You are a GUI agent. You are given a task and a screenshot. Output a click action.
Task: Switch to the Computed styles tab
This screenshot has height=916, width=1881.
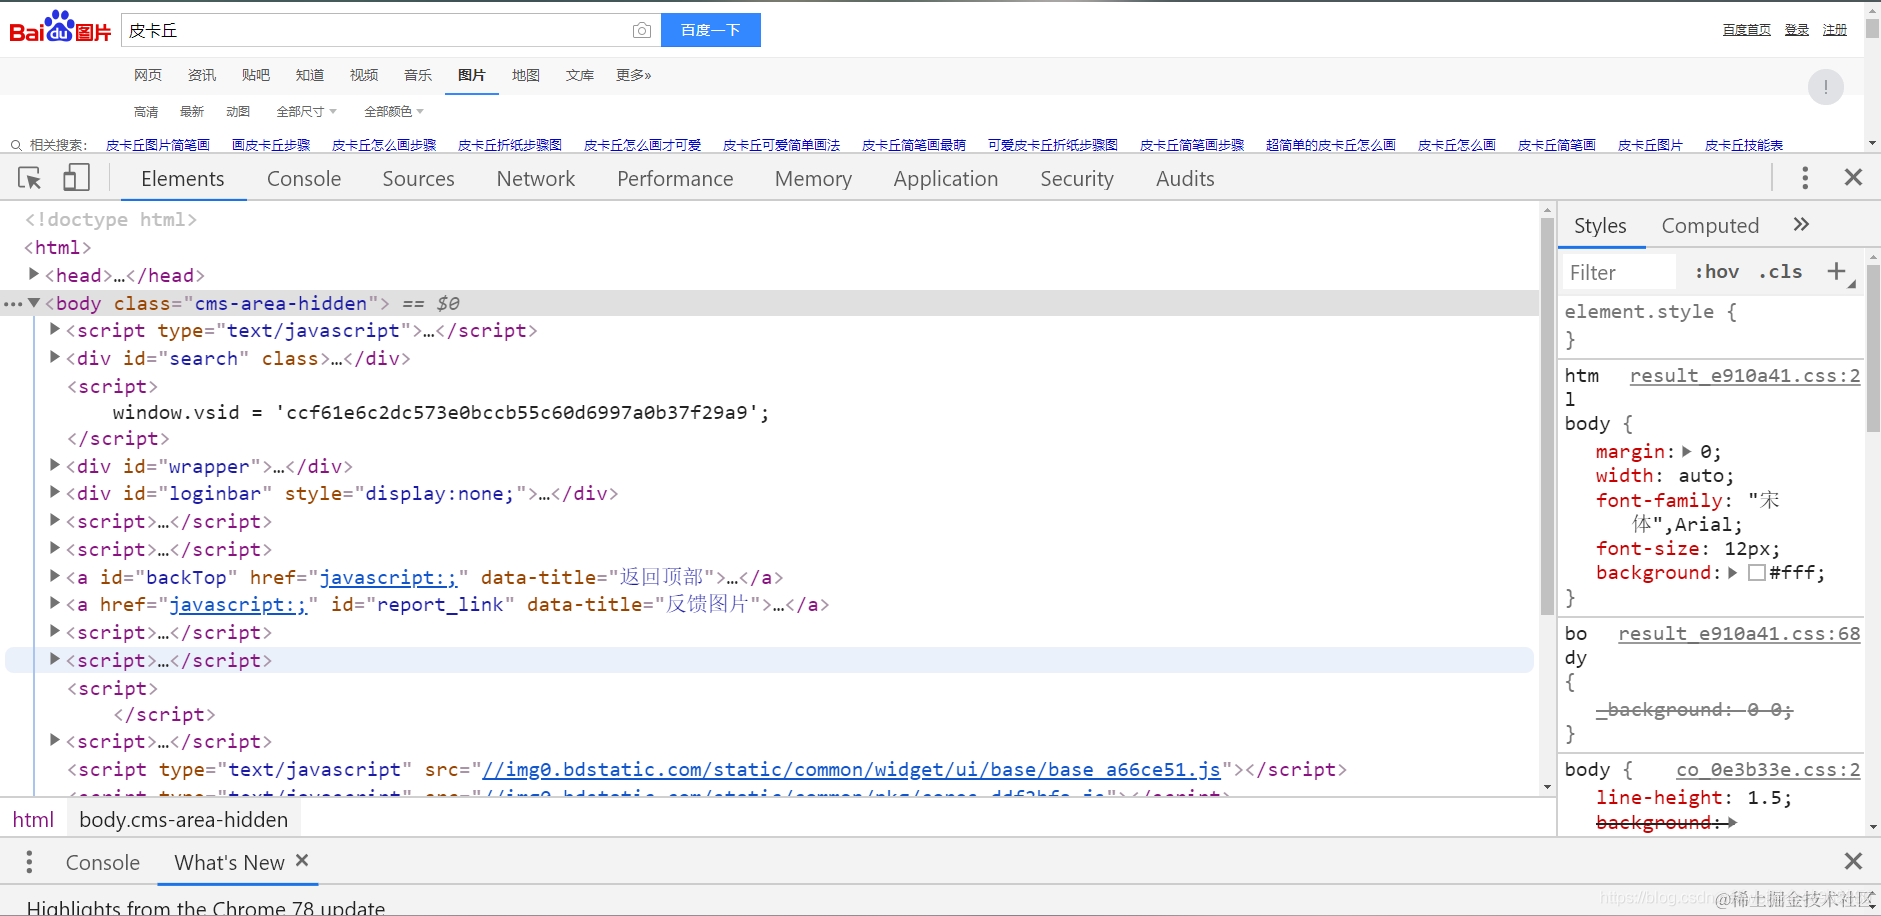click(x=1710, y=226)
